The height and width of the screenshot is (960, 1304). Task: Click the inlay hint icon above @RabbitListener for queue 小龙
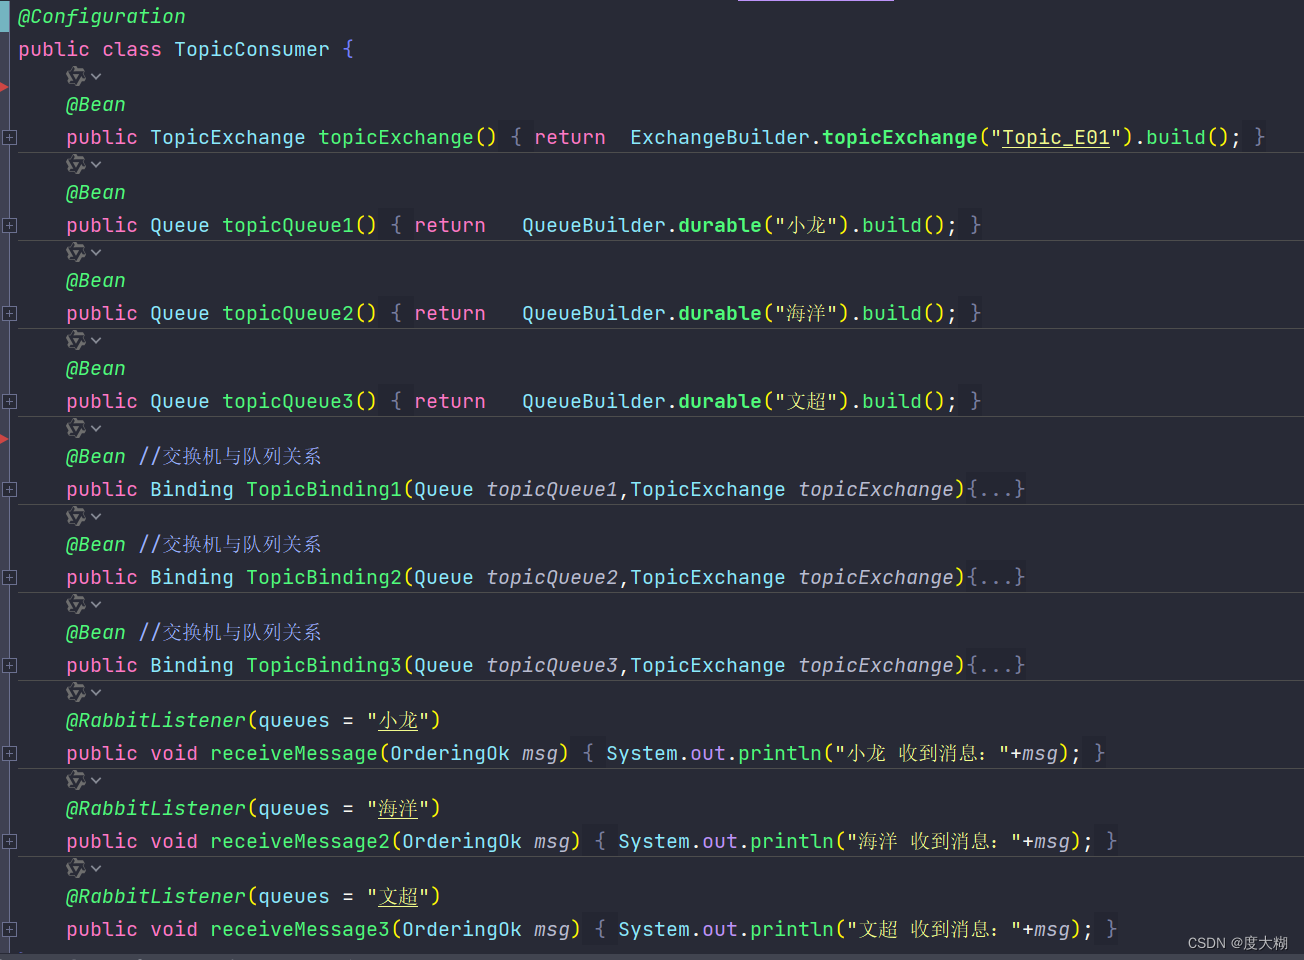click(x=76, y=692)
